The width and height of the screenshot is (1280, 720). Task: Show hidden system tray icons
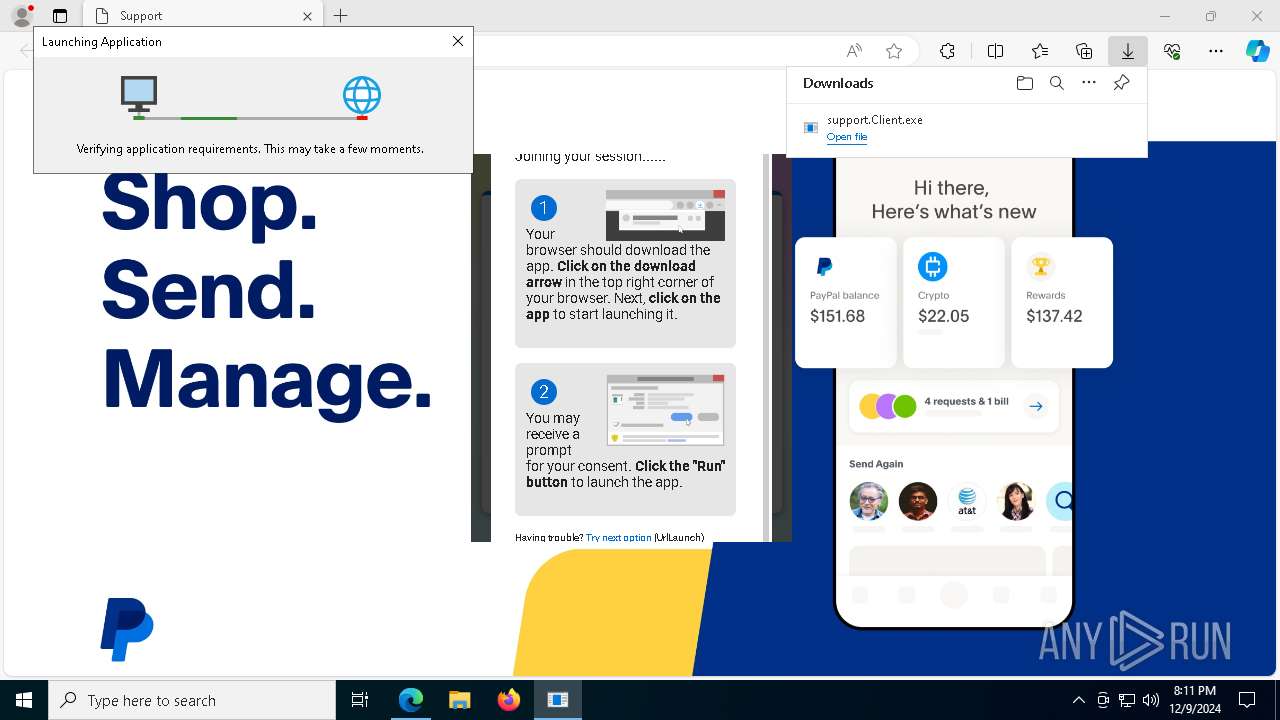coord(1078,700)
